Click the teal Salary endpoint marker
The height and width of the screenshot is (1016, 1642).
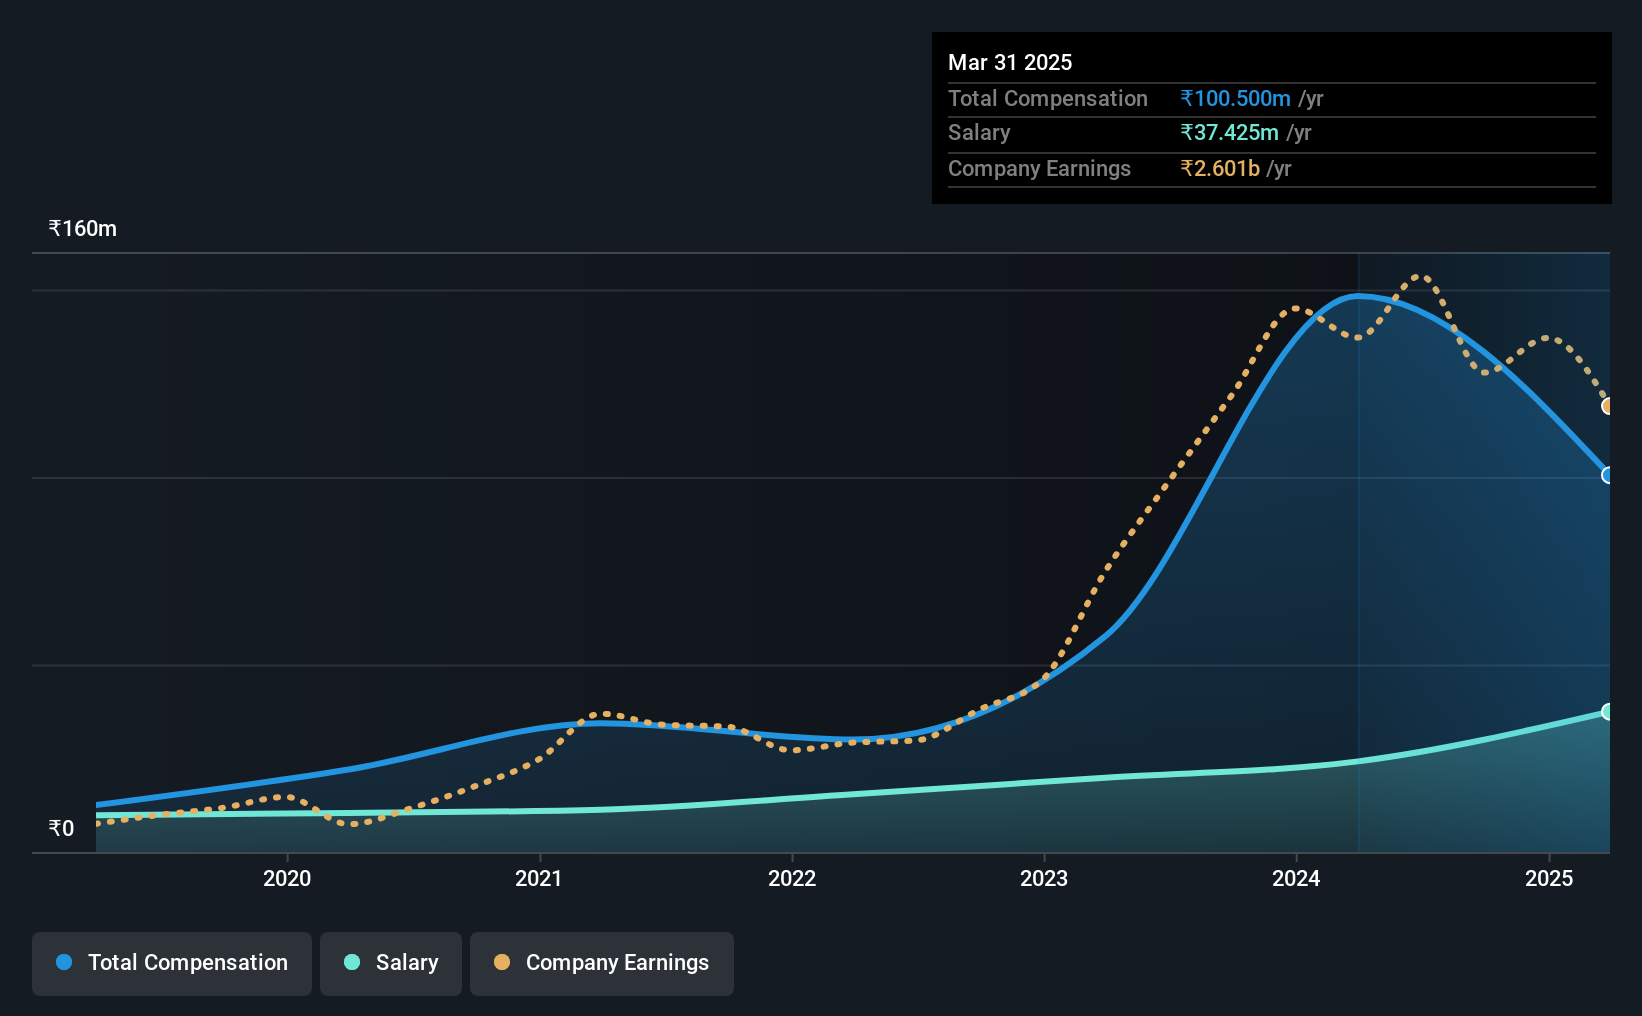click(x=1608, y=712)
